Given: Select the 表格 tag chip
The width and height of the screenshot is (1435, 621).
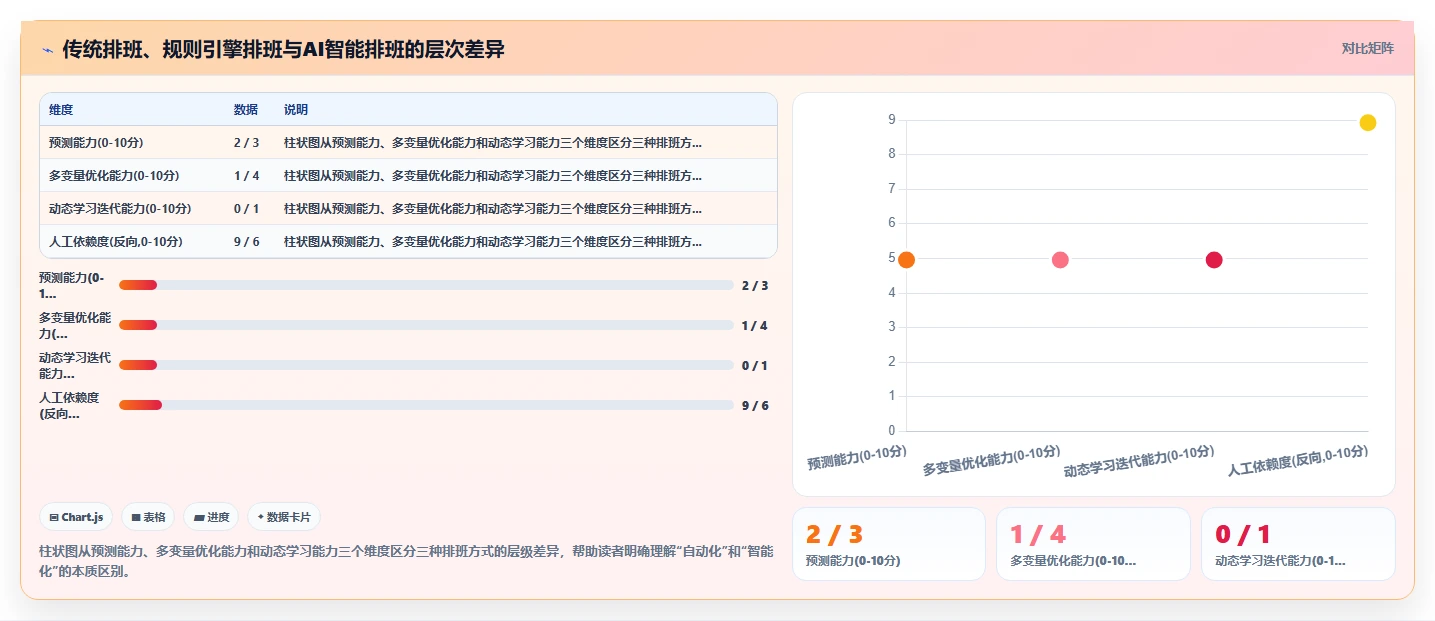Looking at the screenshot, I should click(x=148, y=517).
